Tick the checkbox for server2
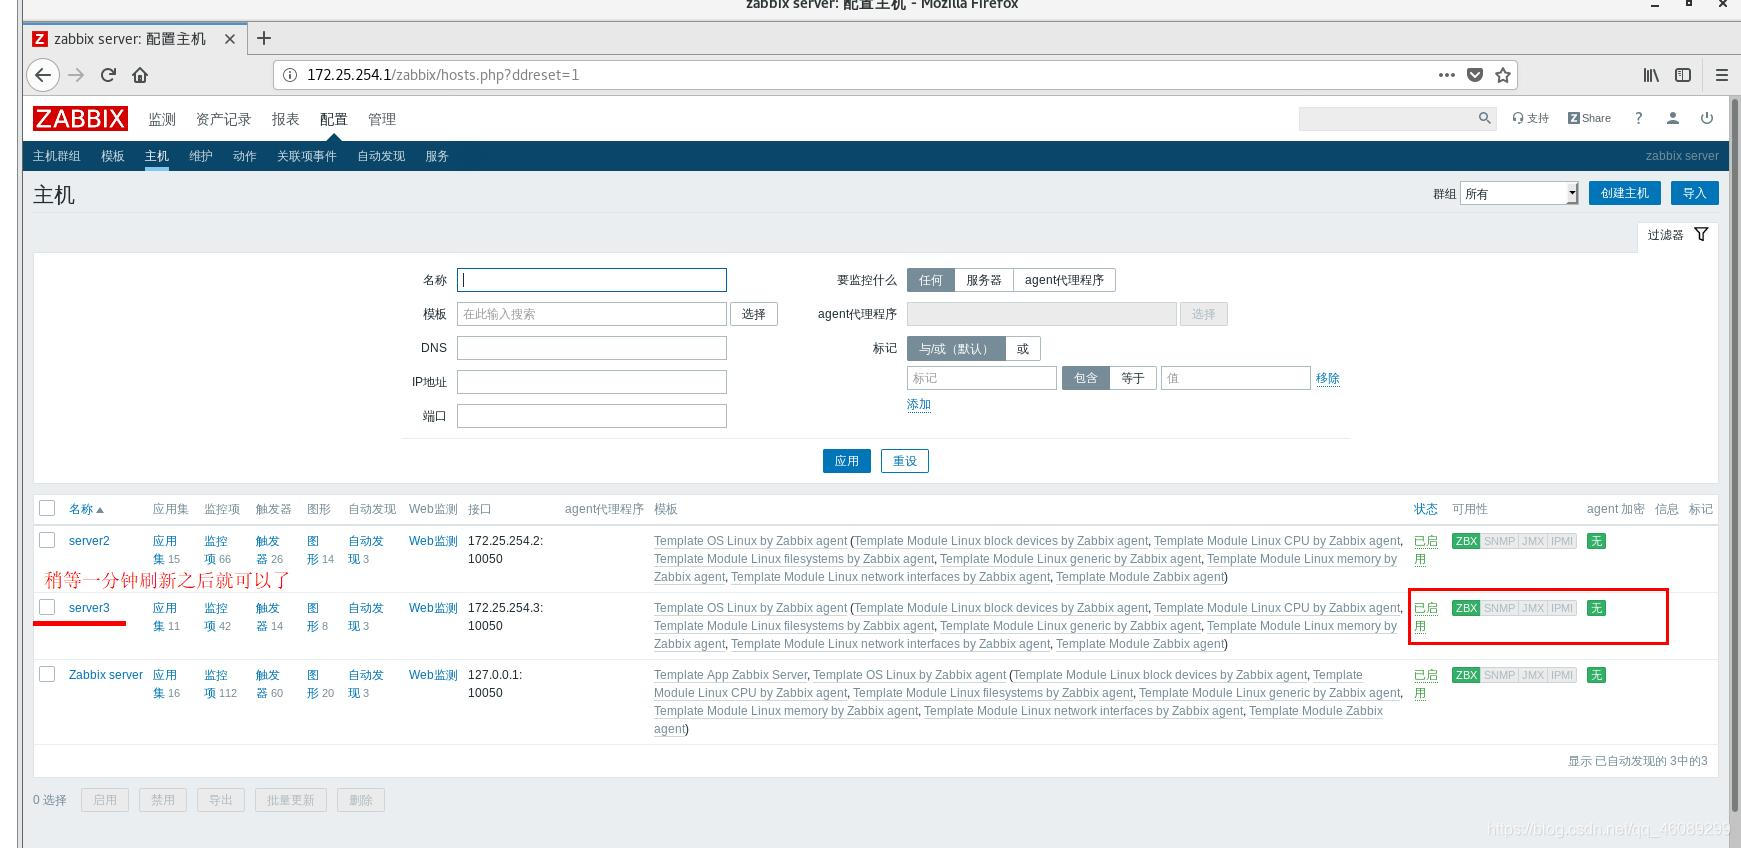The height and width of the screenshot is (848, 1741). (47, 540)
